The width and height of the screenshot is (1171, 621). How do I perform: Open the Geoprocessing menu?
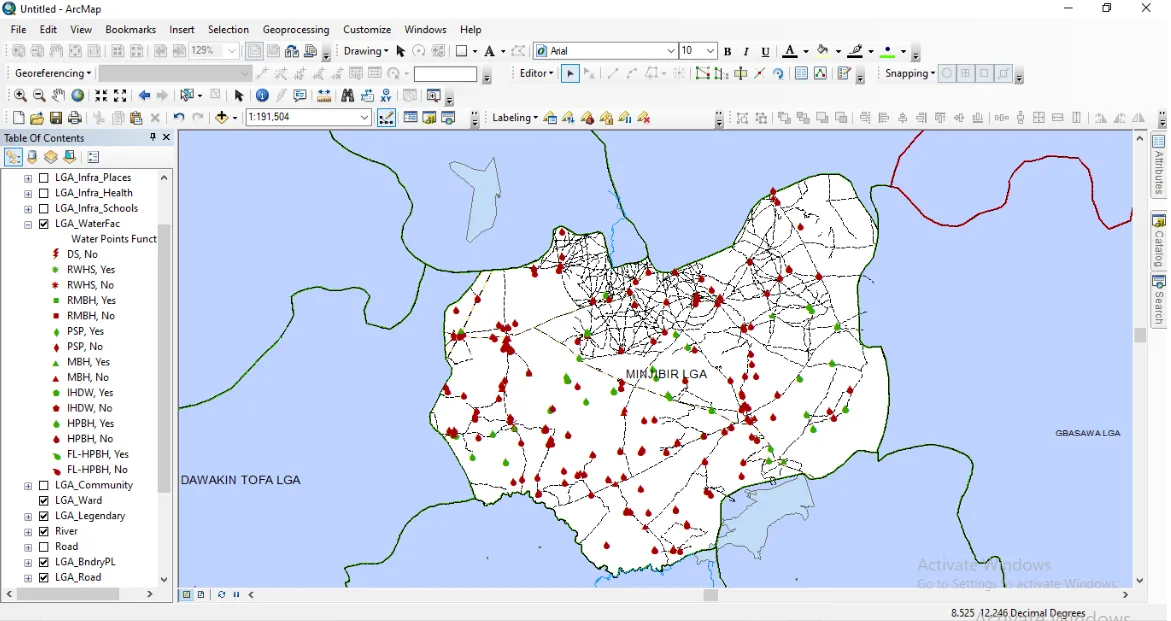coord(296,29)
